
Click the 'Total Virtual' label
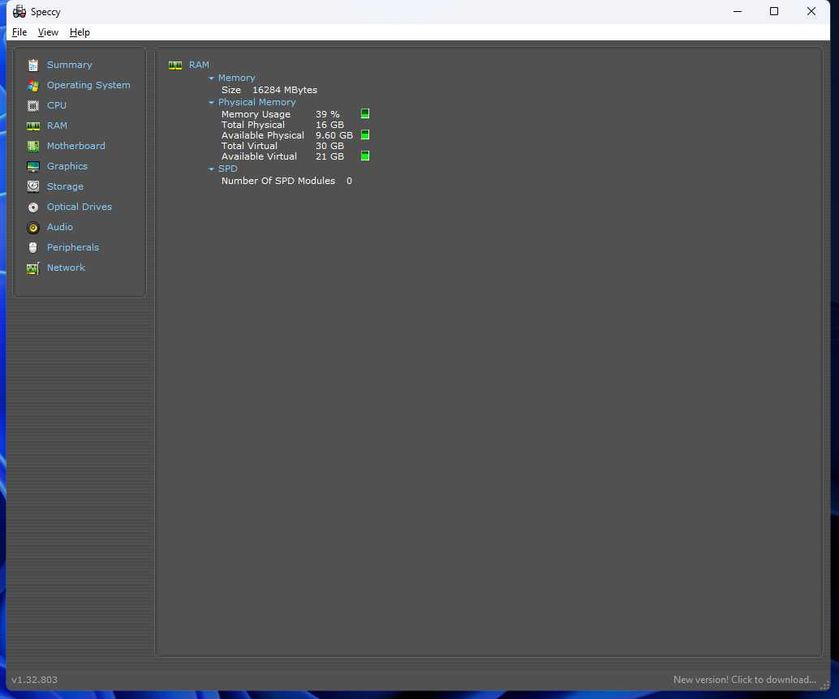[249, 146]
